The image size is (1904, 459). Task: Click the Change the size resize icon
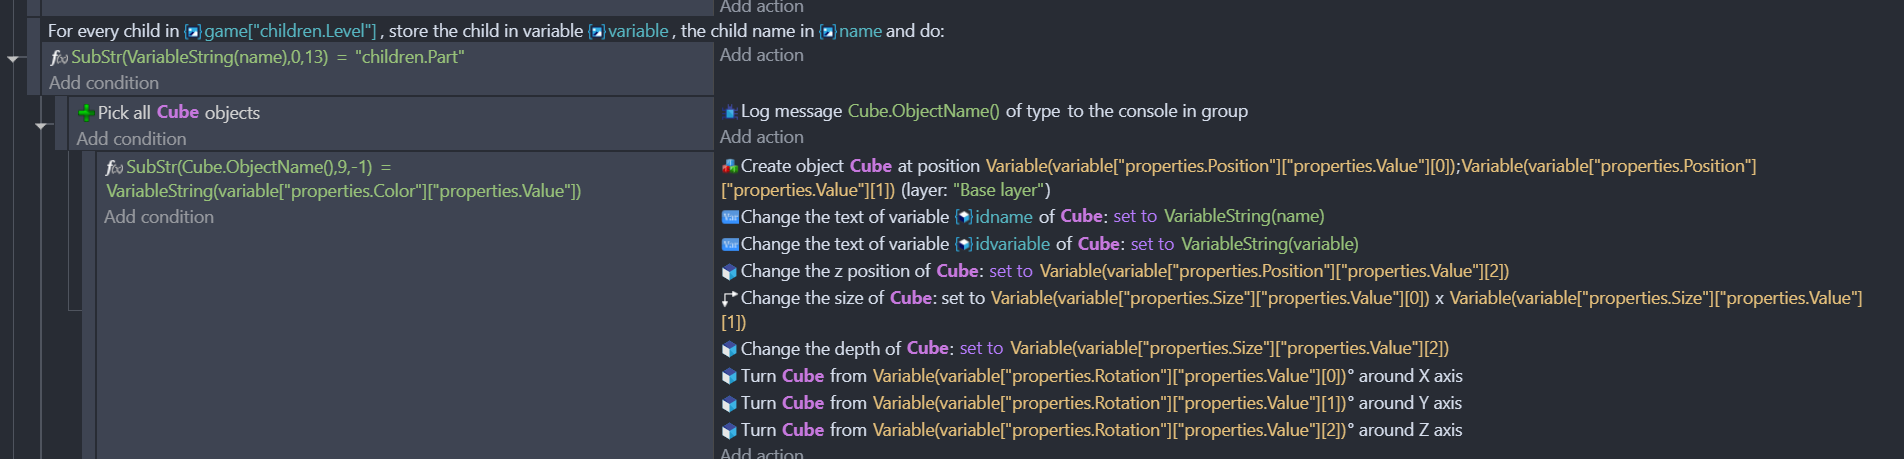730,298
